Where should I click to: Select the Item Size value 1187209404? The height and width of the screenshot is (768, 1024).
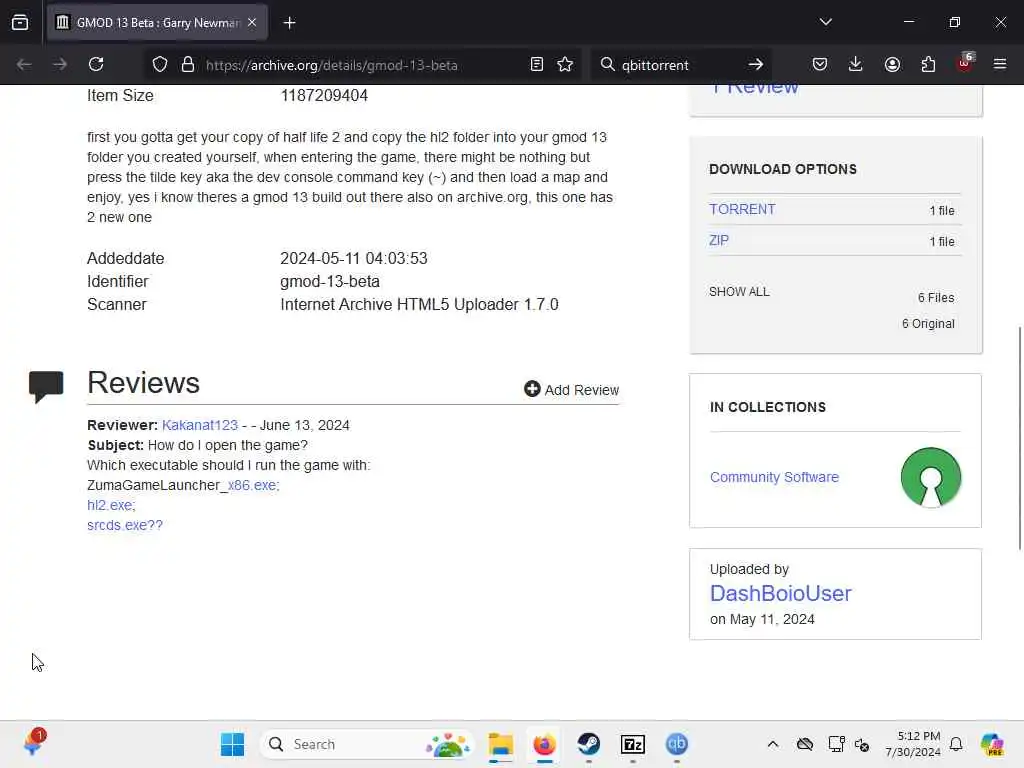click(x=324, y=95)
